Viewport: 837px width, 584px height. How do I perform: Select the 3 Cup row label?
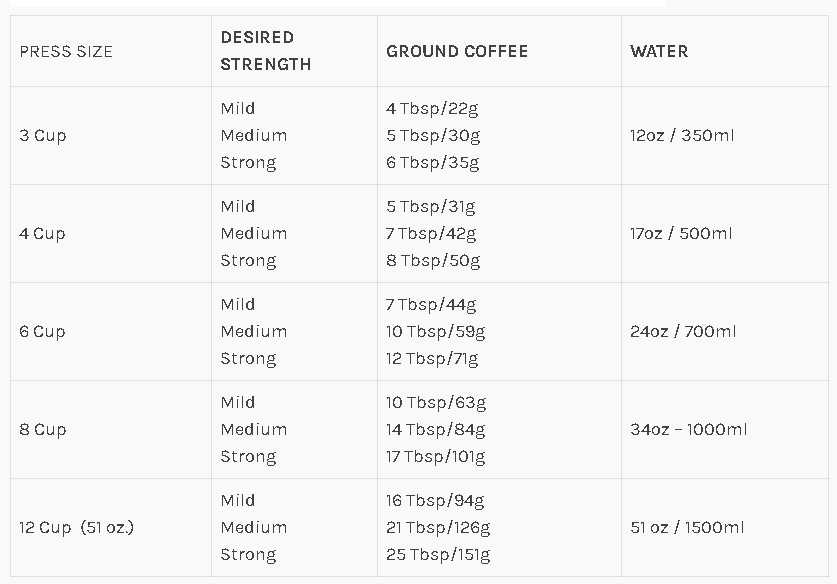pyautogui.click(x=43, y=136)
